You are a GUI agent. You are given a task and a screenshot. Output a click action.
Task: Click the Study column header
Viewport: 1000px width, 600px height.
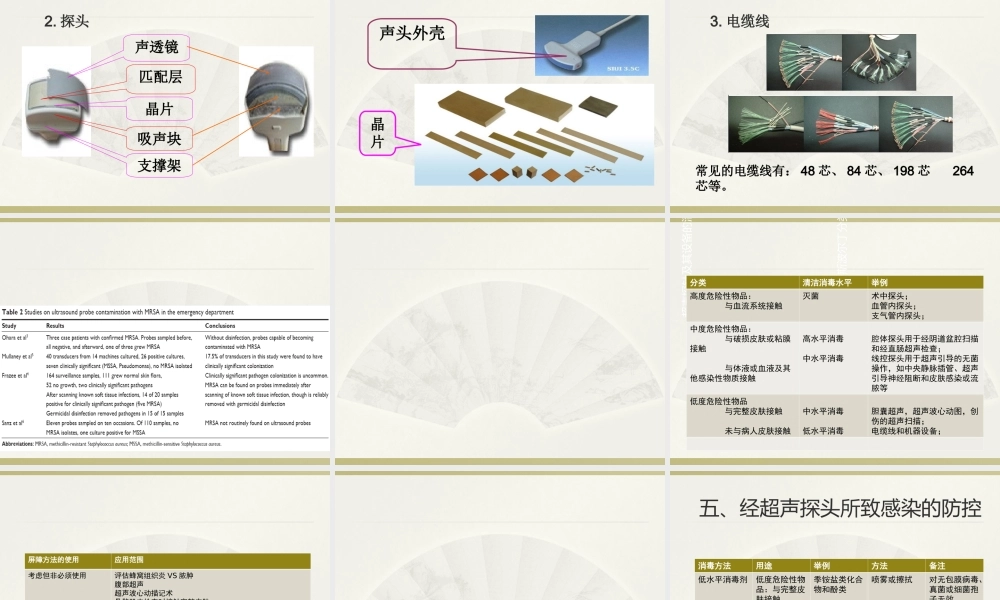(9, 326)
